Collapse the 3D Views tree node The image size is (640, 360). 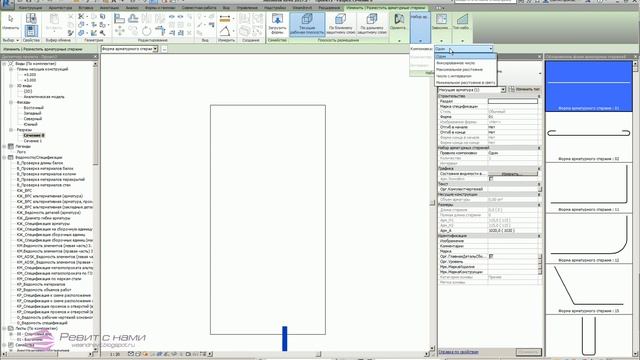pos(11,86)
